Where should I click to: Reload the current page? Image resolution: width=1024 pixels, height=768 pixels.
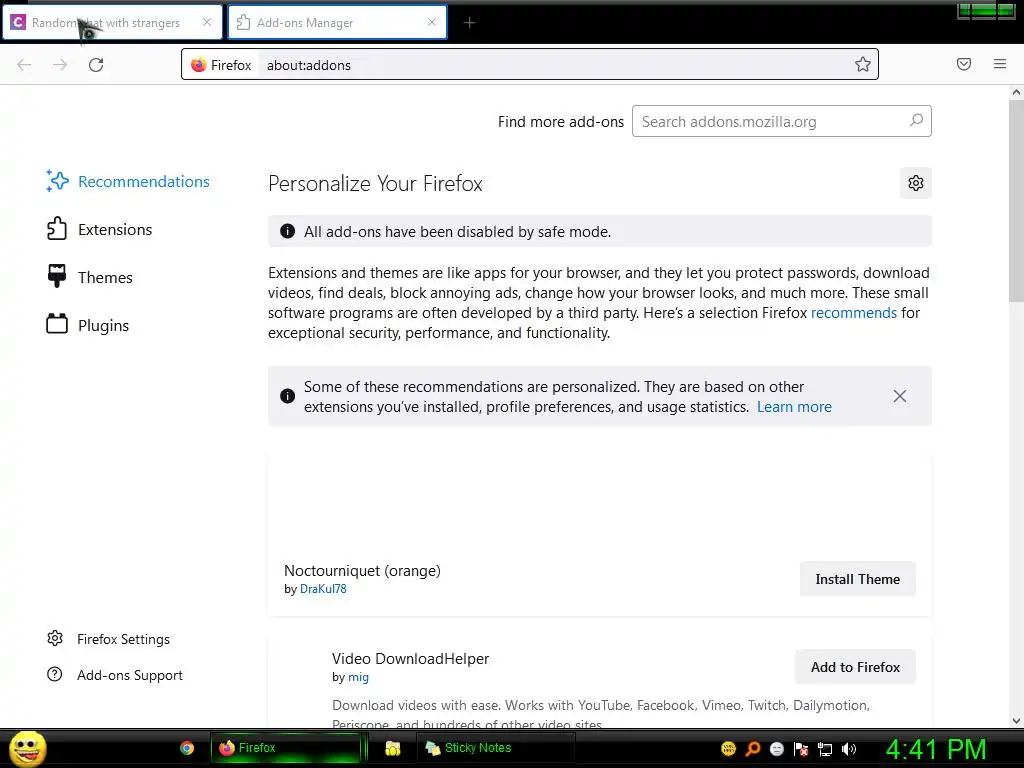click(96, 65)
